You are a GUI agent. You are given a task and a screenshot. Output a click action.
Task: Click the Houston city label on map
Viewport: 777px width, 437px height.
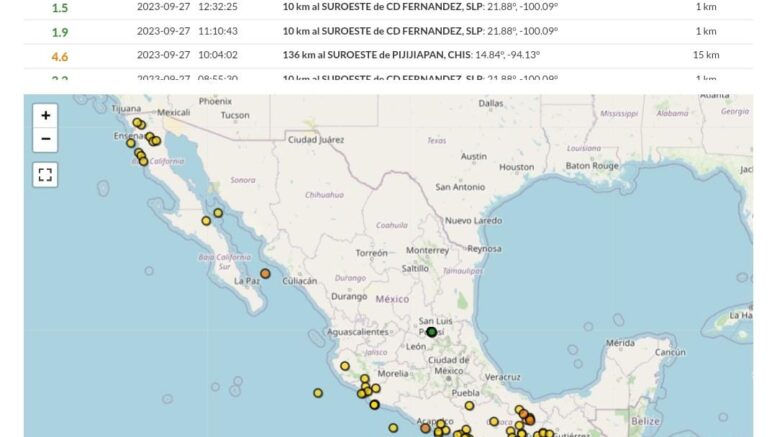pos(517,167)
